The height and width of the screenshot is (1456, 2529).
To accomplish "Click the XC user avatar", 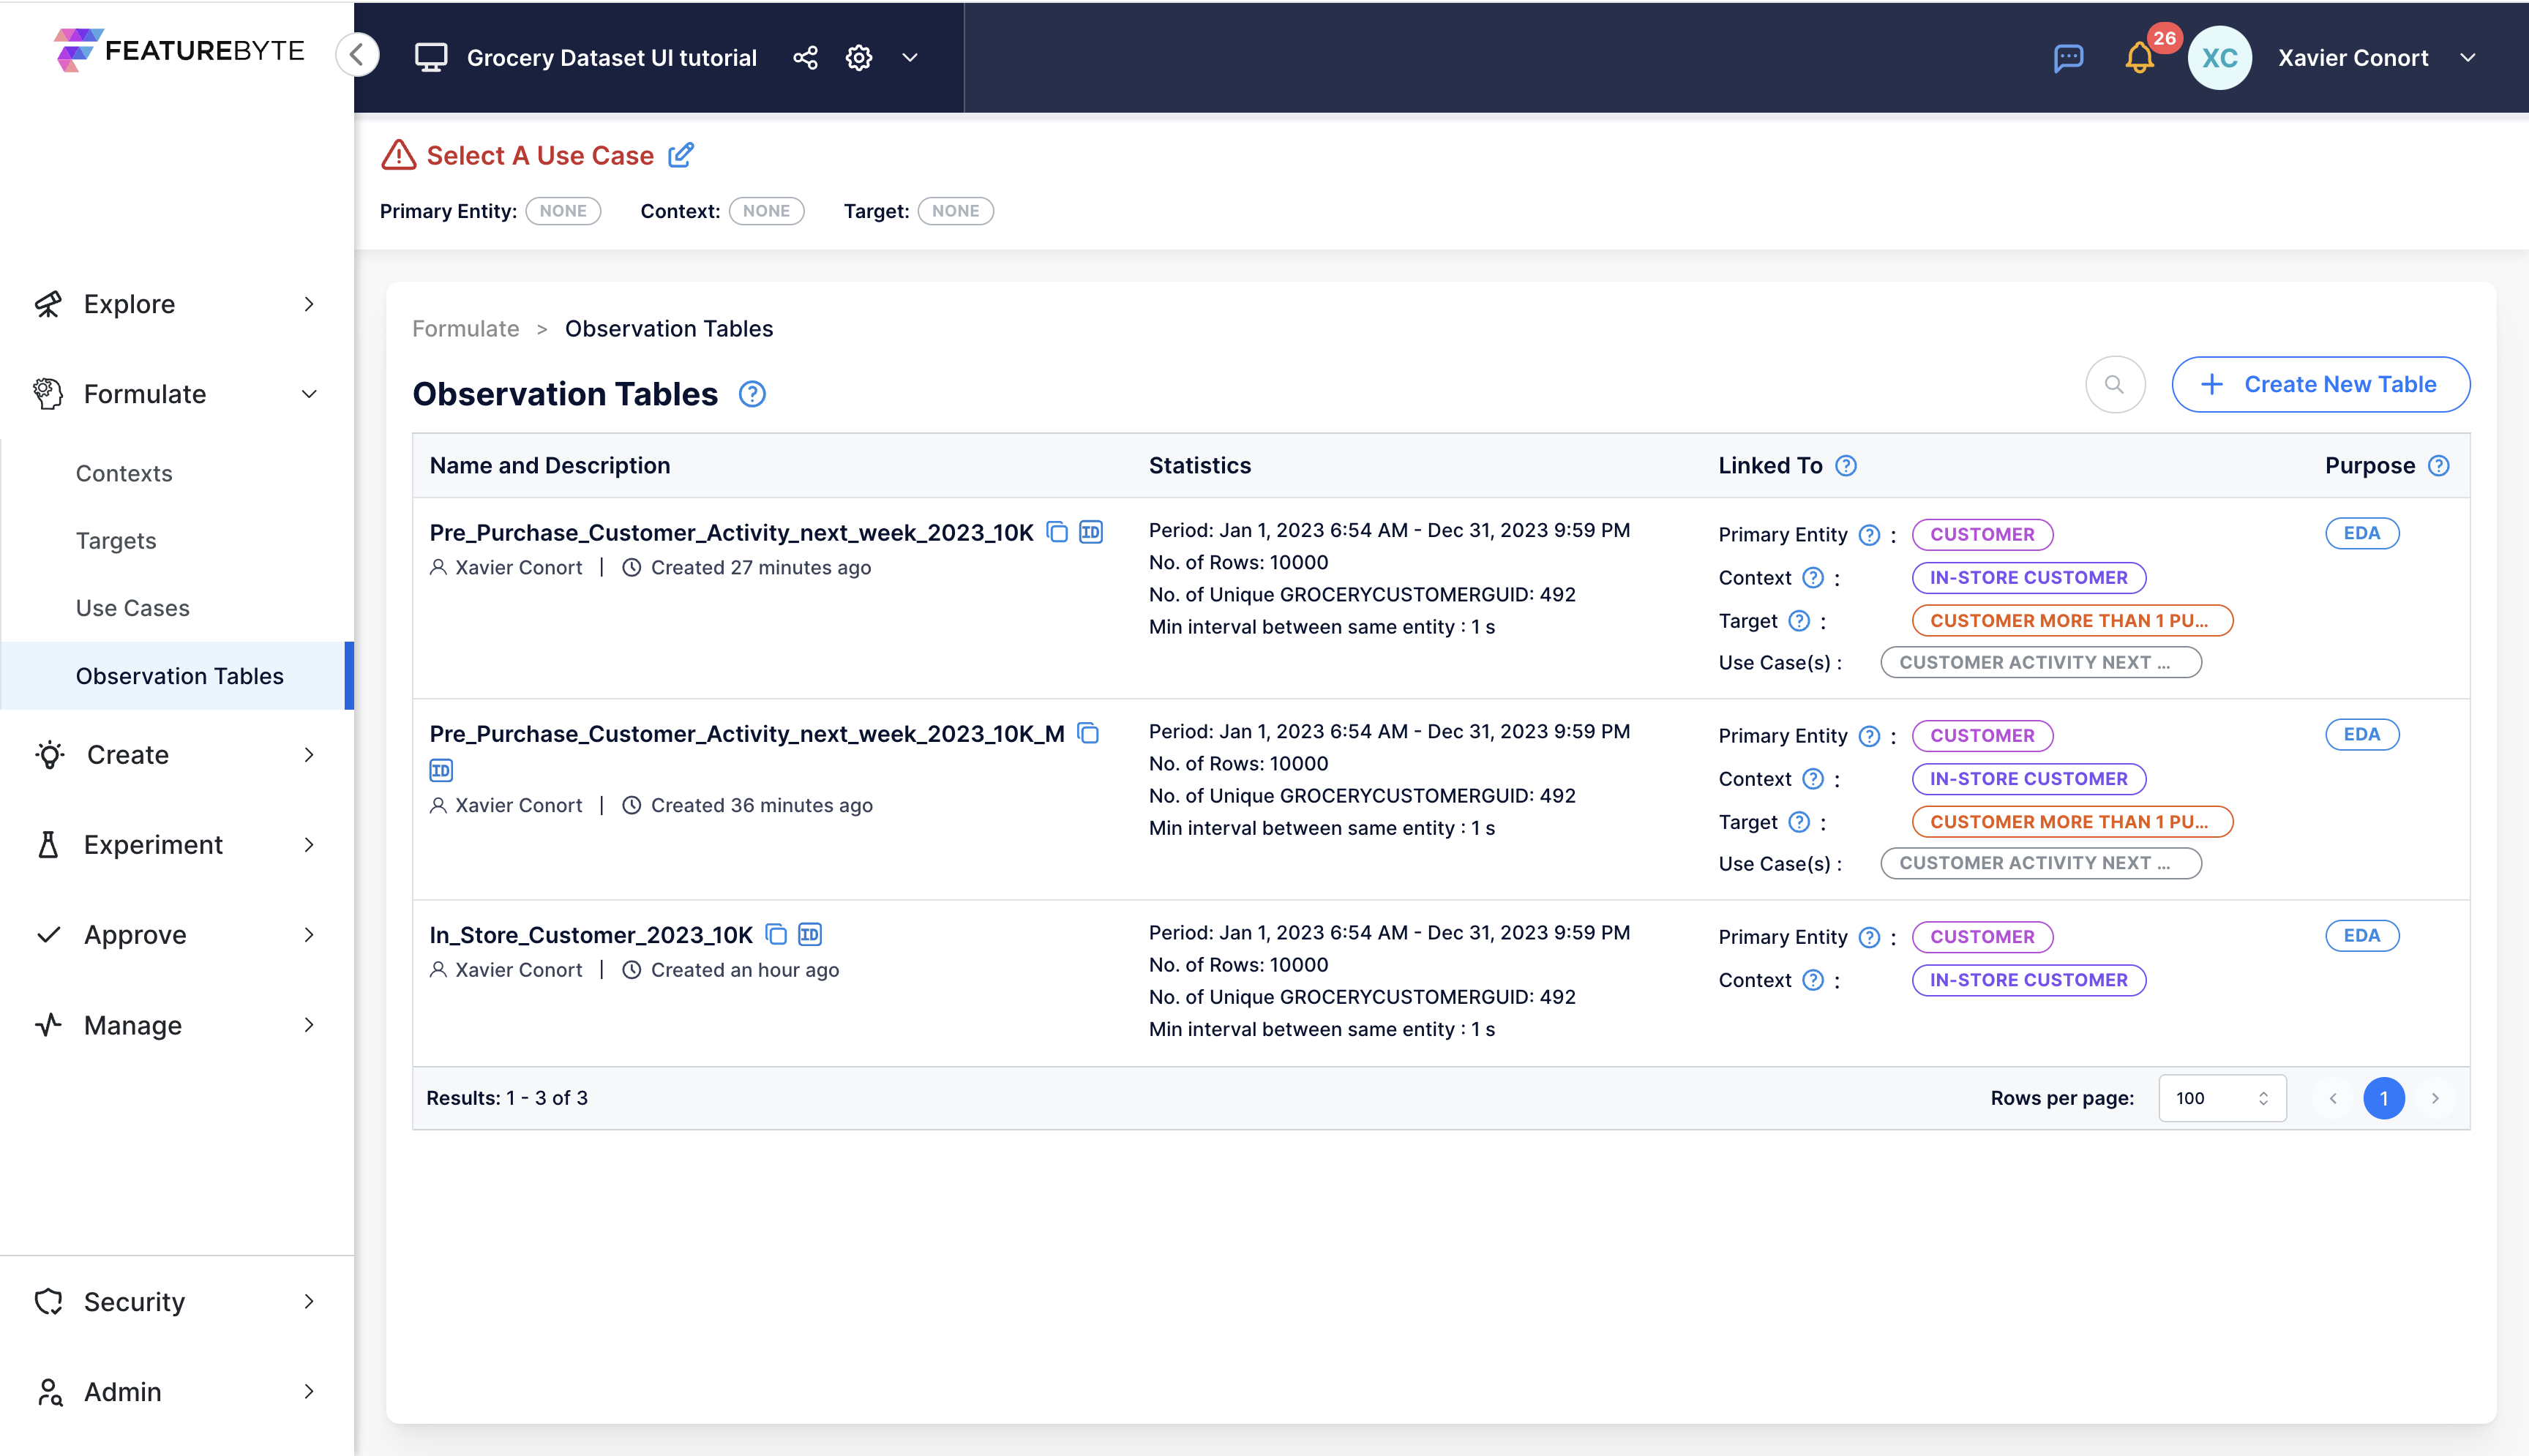I will pyautogui.click(x=2219, y=58).
